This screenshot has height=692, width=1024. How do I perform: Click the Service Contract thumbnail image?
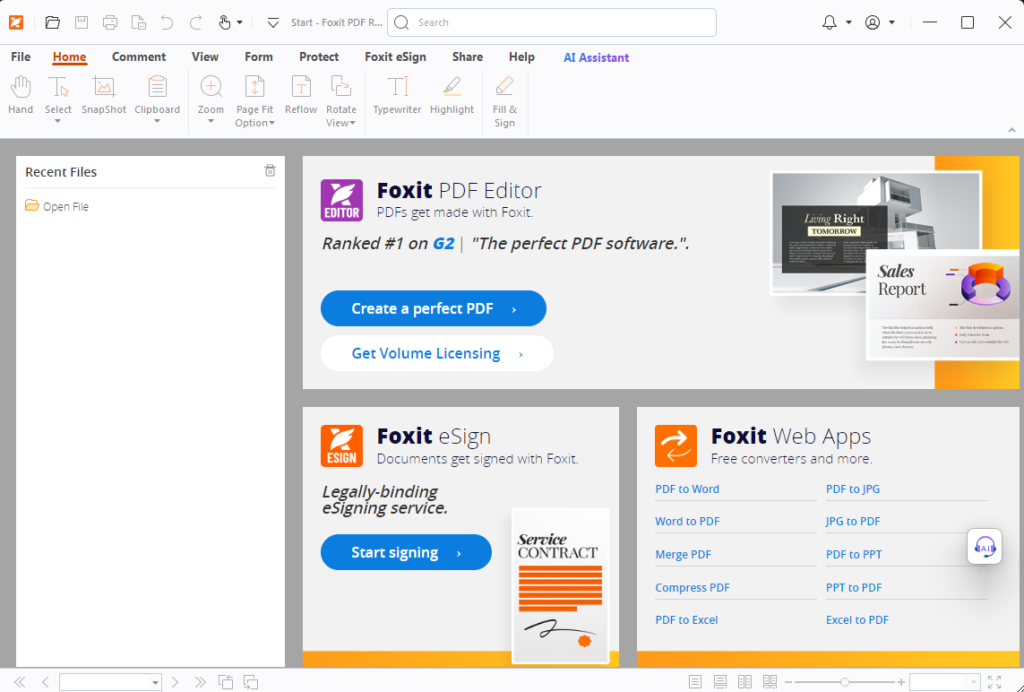[x=560, y=586]
